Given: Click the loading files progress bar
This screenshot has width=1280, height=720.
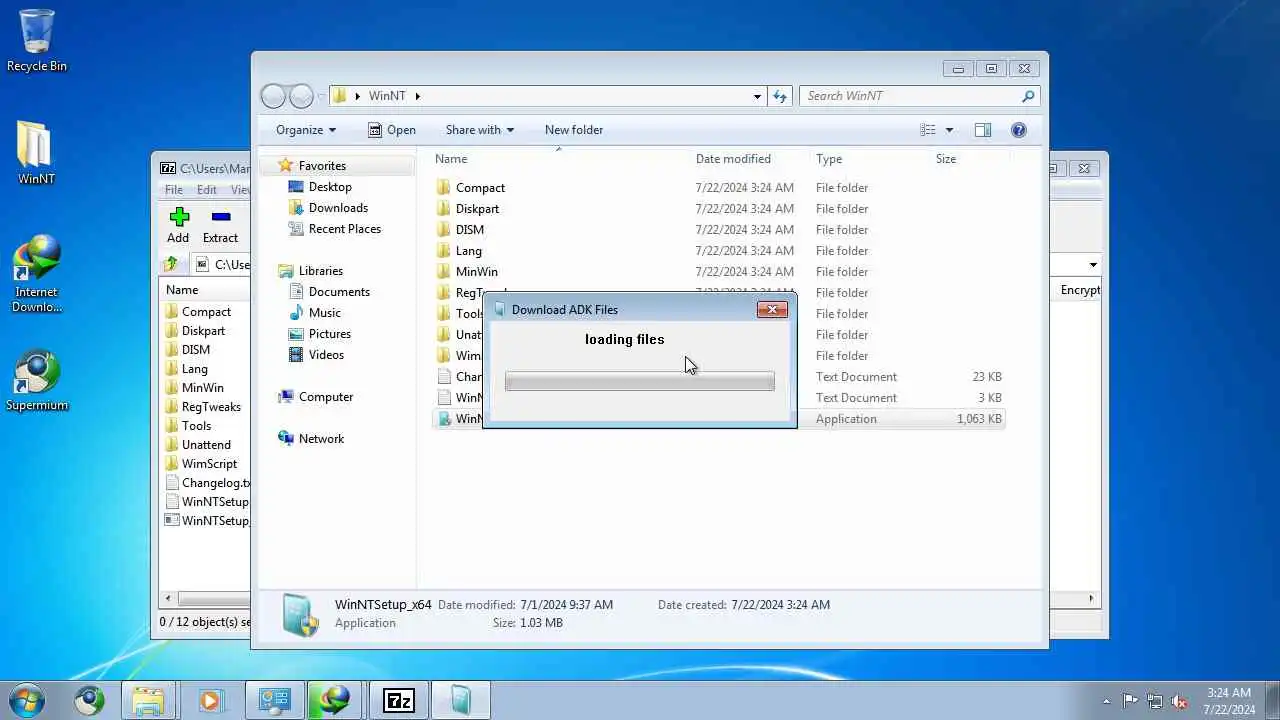Looking at the screenshot, I should point(640,381).
